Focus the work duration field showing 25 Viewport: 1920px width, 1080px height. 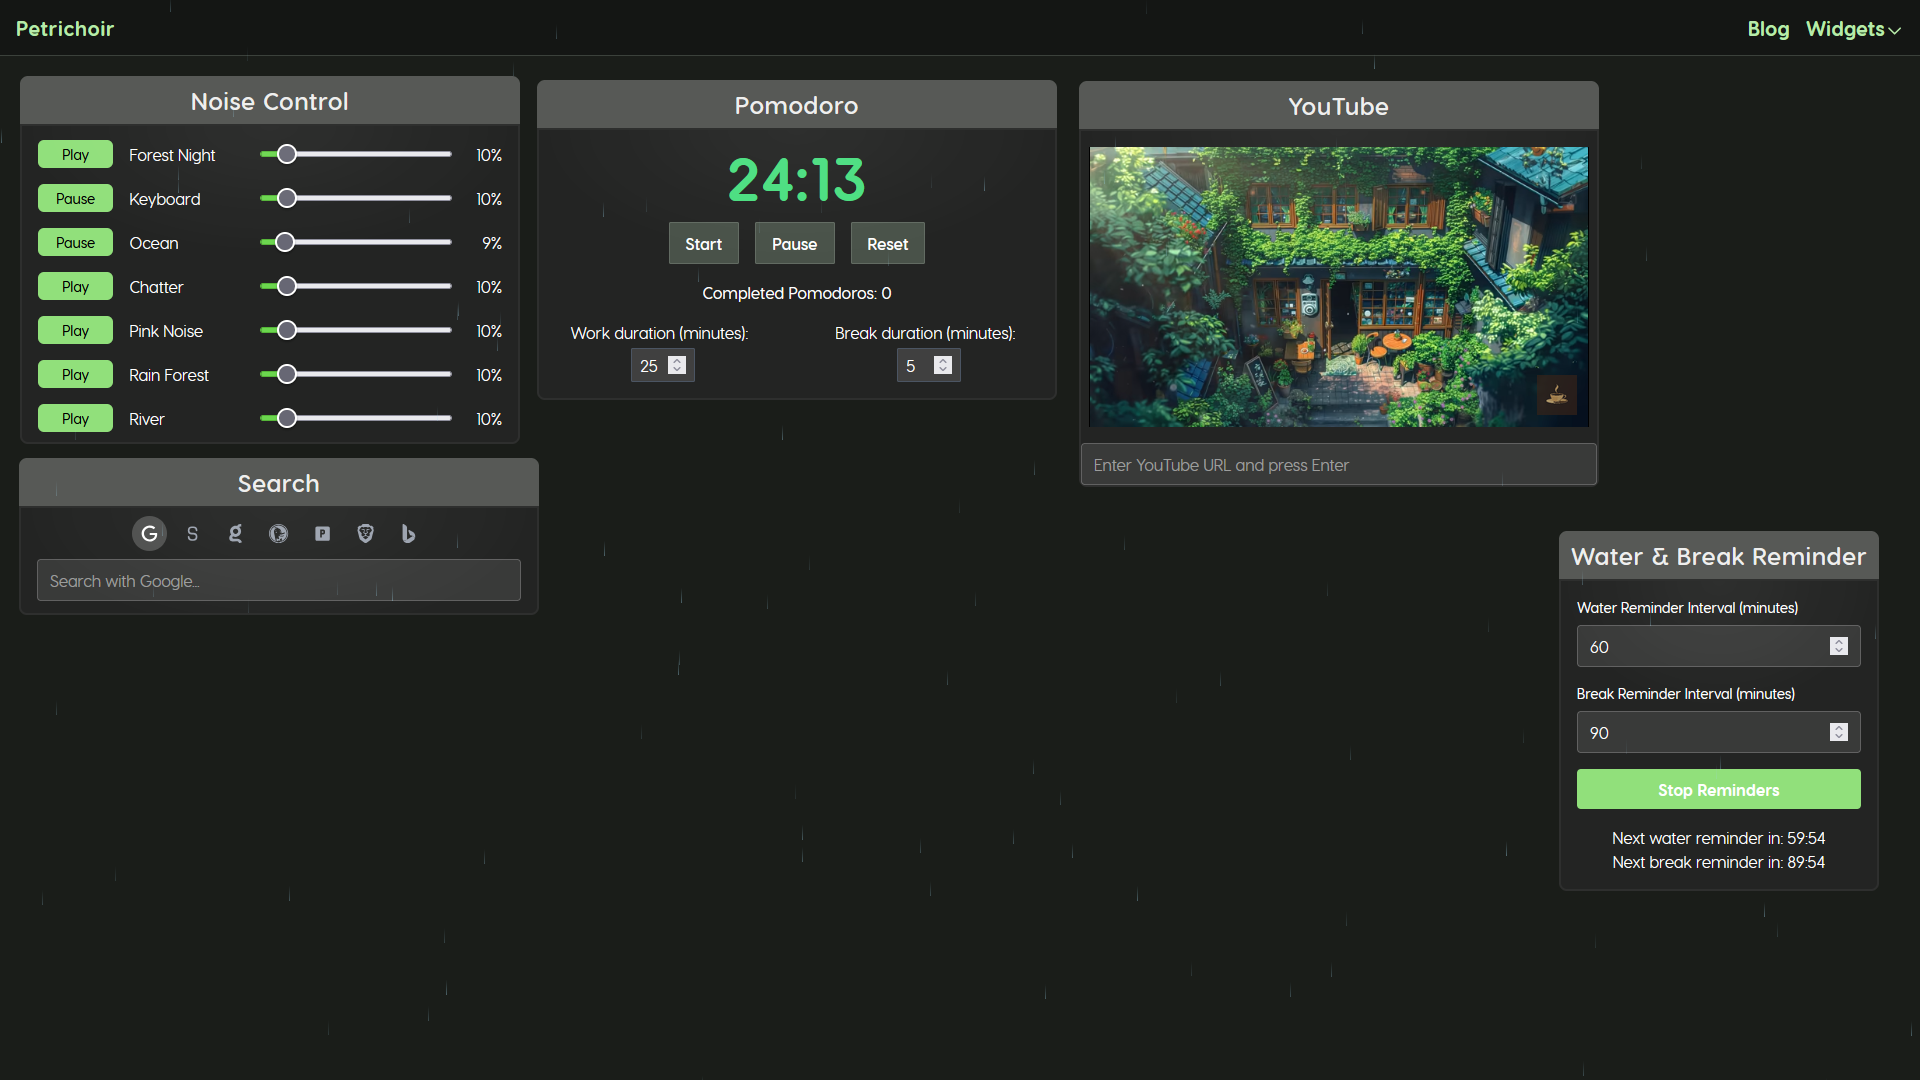[662, 366]
